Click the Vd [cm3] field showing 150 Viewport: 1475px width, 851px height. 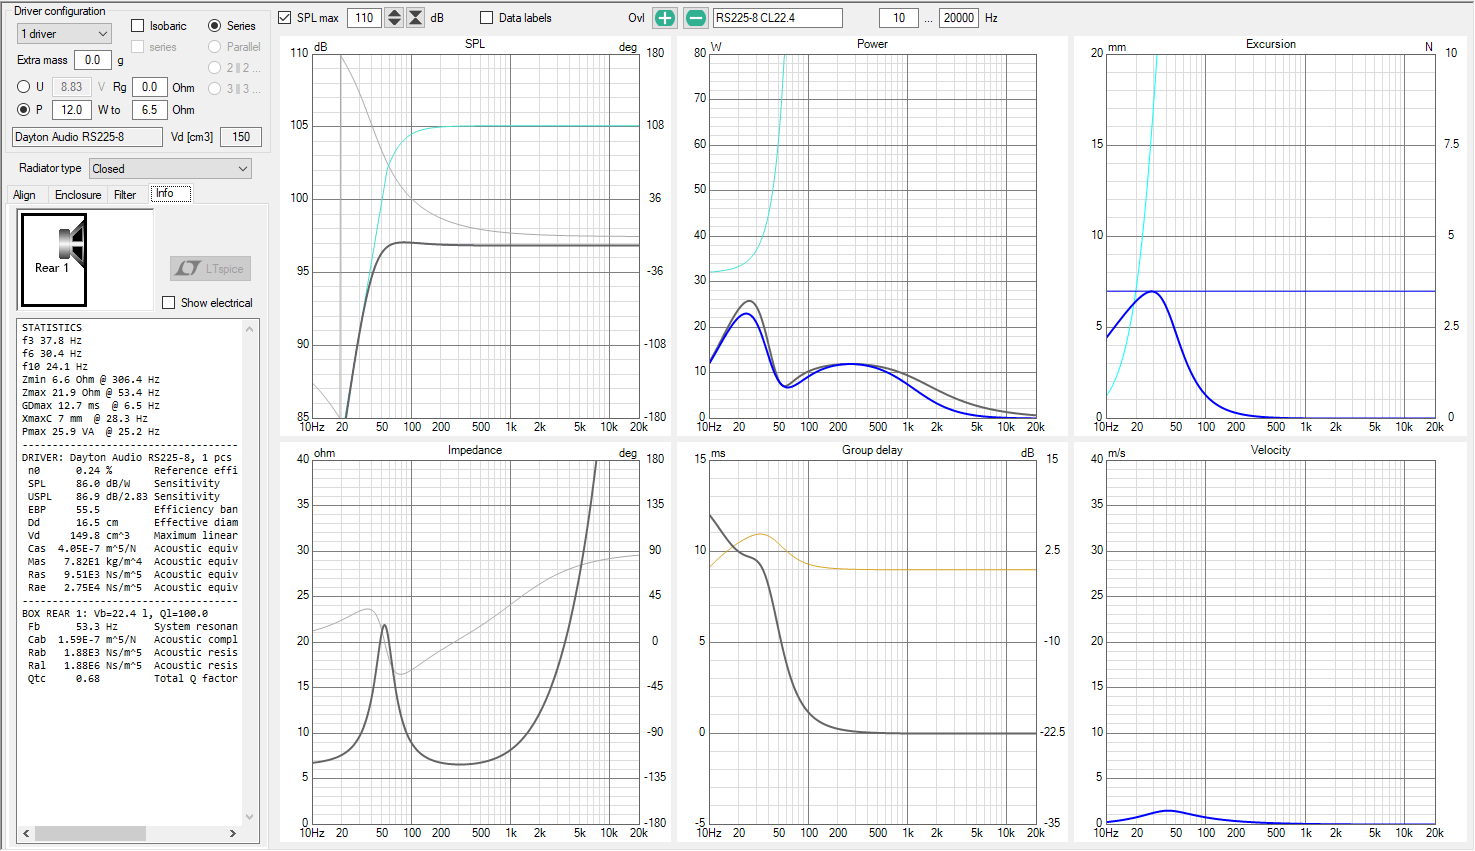click(x=241, y=137)
